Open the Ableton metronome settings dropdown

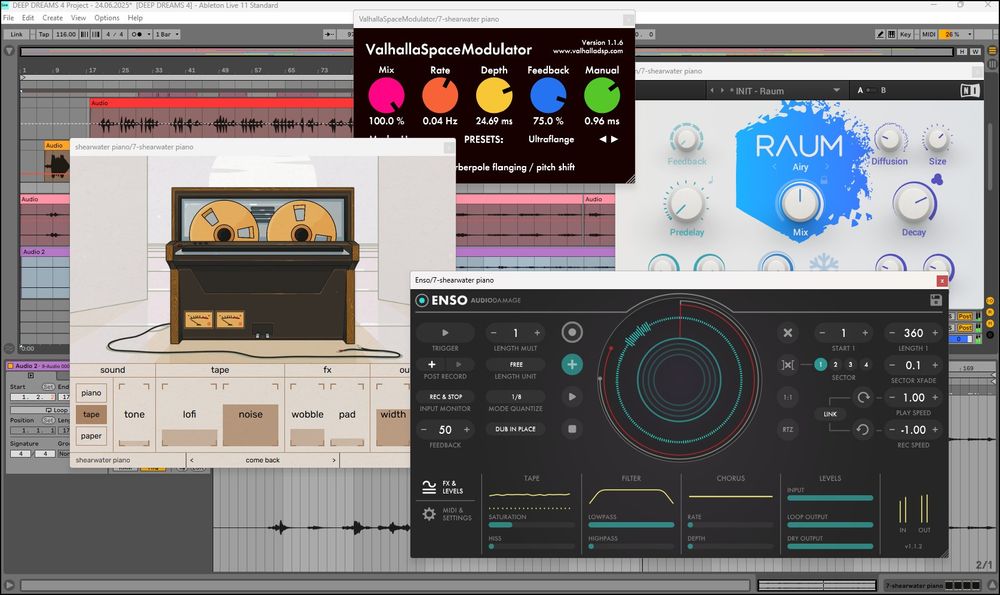[149, 34]
